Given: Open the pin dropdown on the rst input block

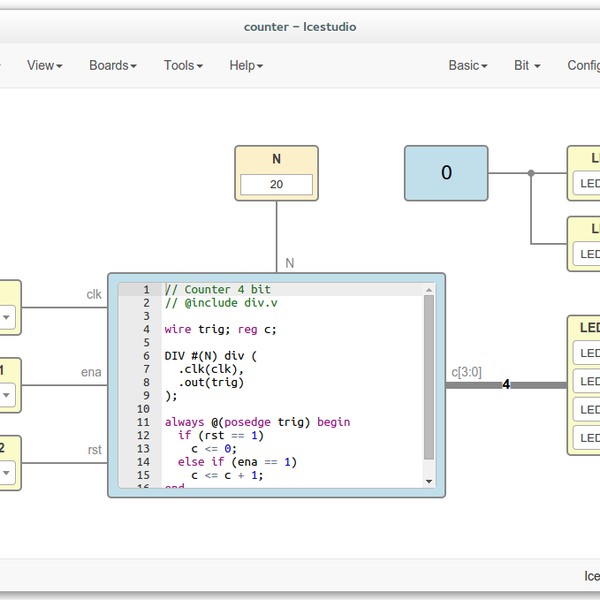Looking at the screenshot, I should (x=6, y=473).
